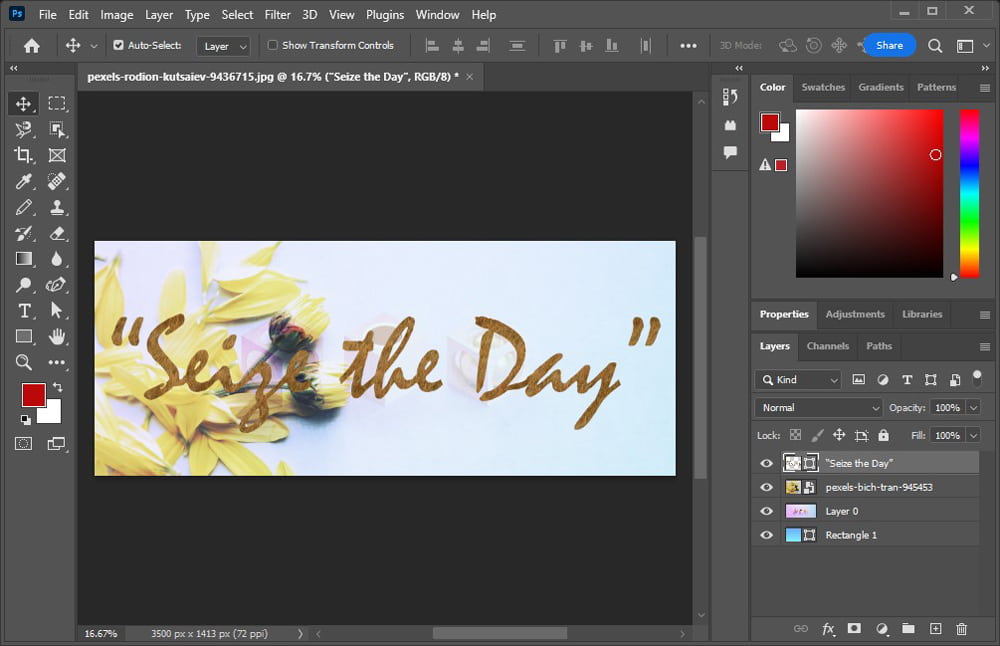Open the Kind filter dropdown
The image size is (1000, 646).
[x=797, y=380]
